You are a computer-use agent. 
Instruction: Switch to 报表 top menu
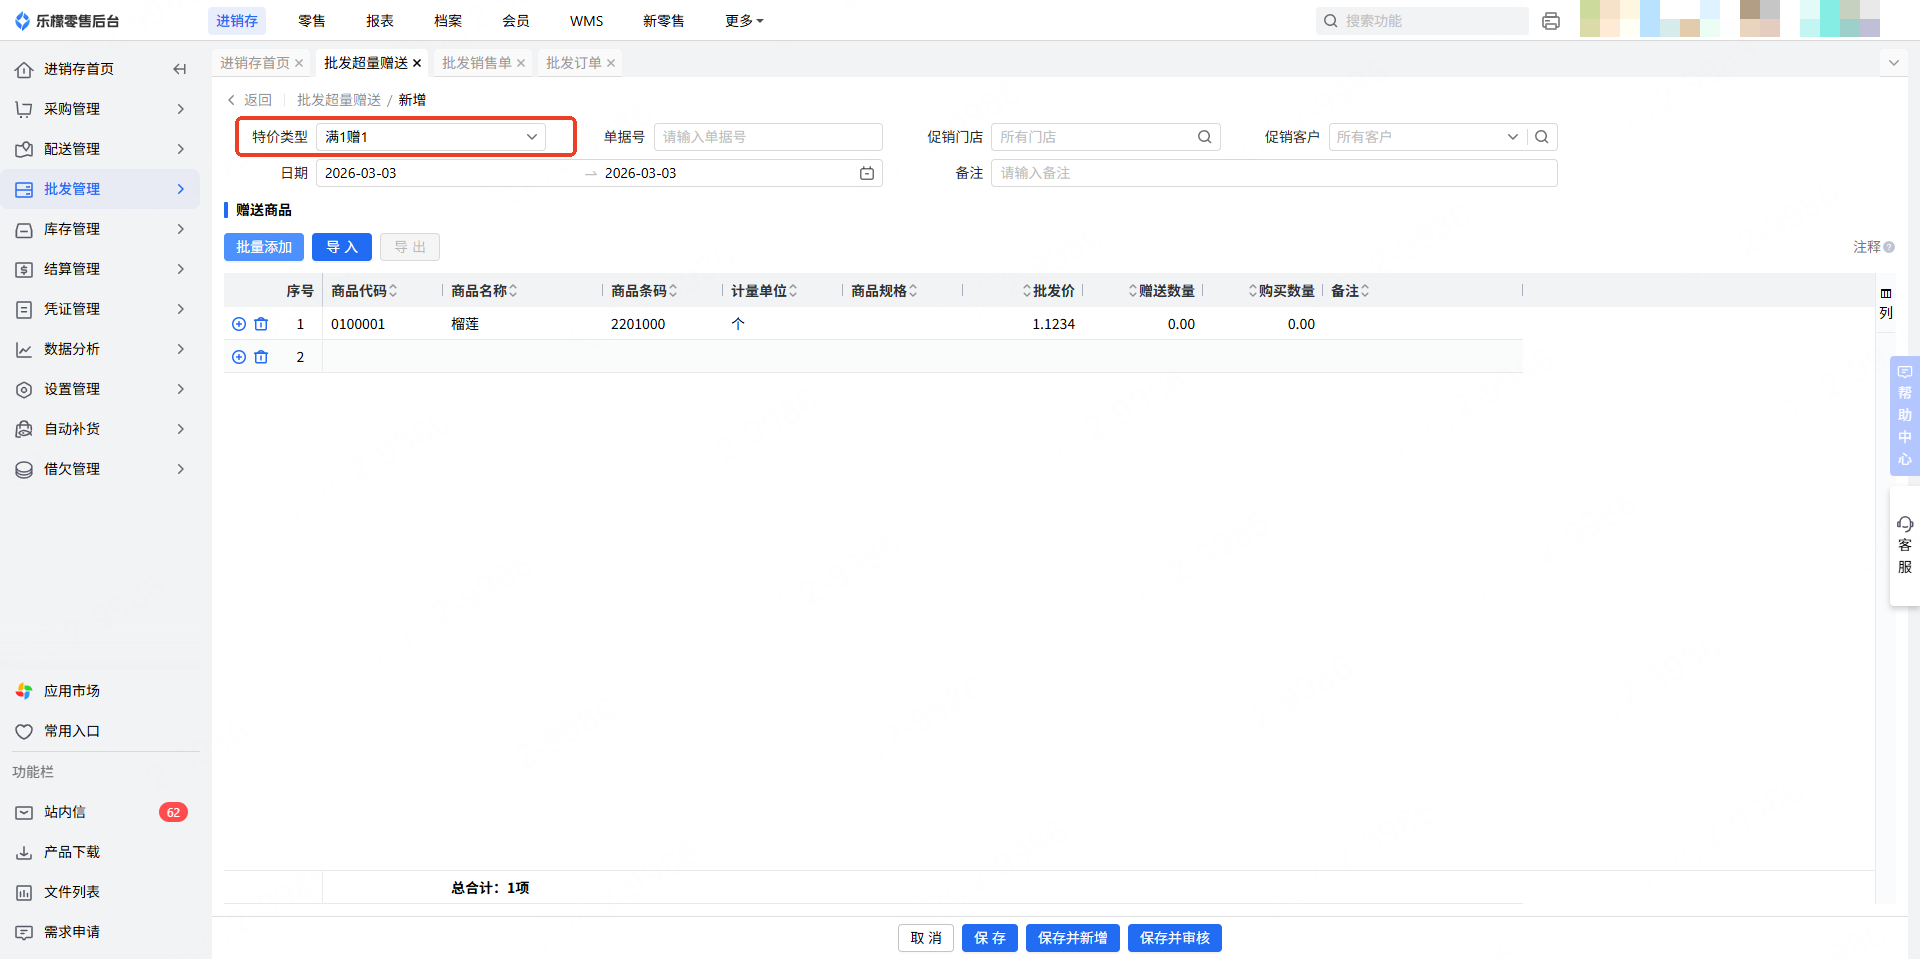coord(380,21)
